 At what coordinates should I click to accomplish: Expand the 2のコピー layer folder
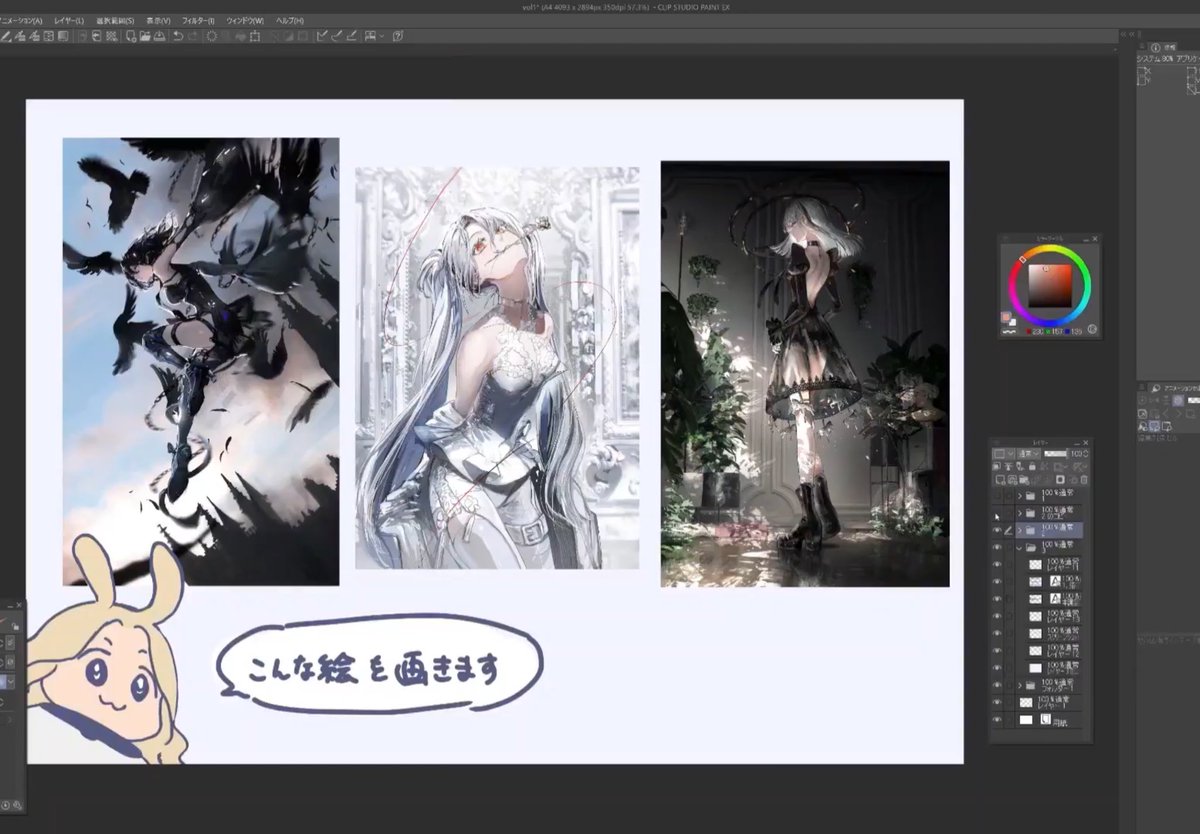(1020, 513)
